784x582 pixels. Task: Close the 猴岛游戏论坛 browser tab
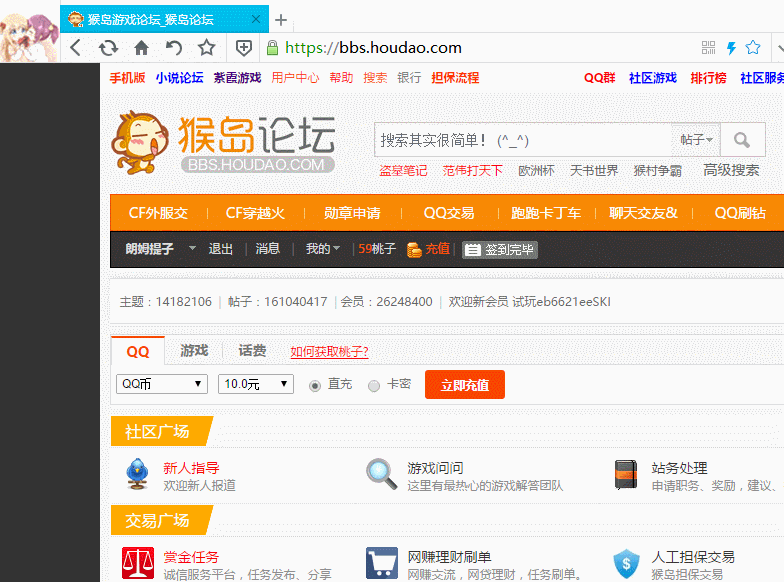pos(256,19)
